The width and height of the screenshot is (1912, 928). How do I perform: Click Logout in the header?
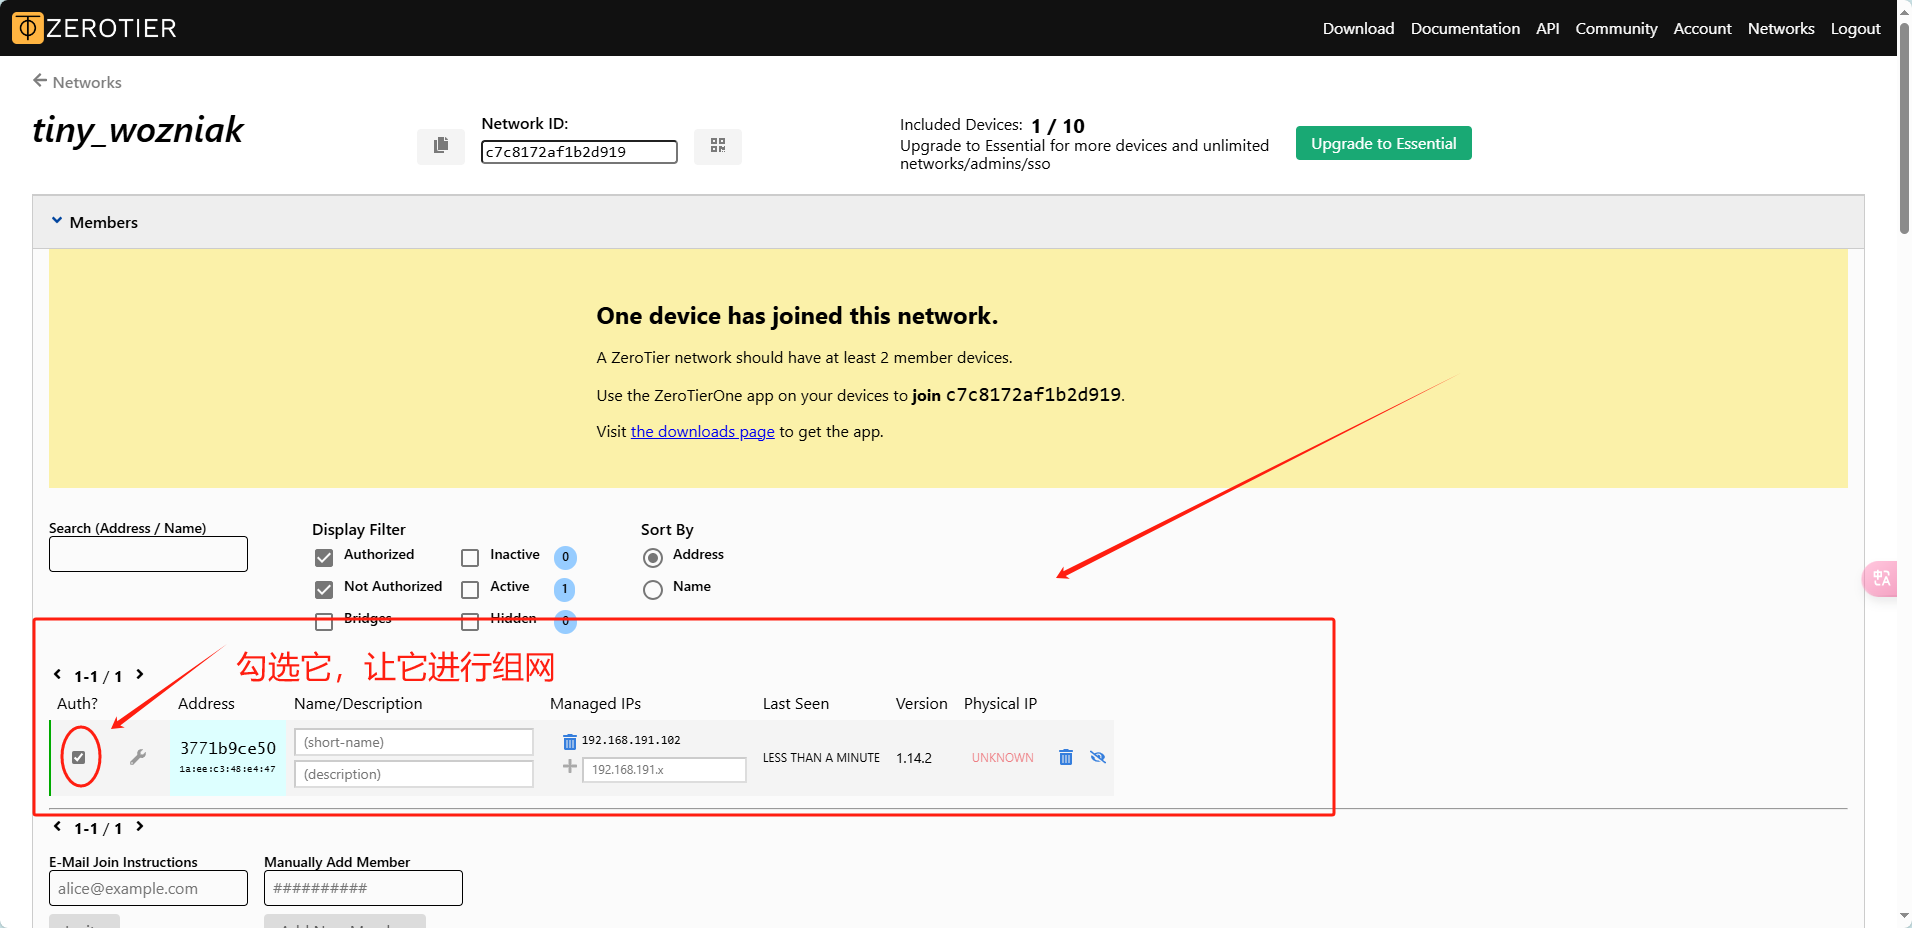tap(1856, 28)
